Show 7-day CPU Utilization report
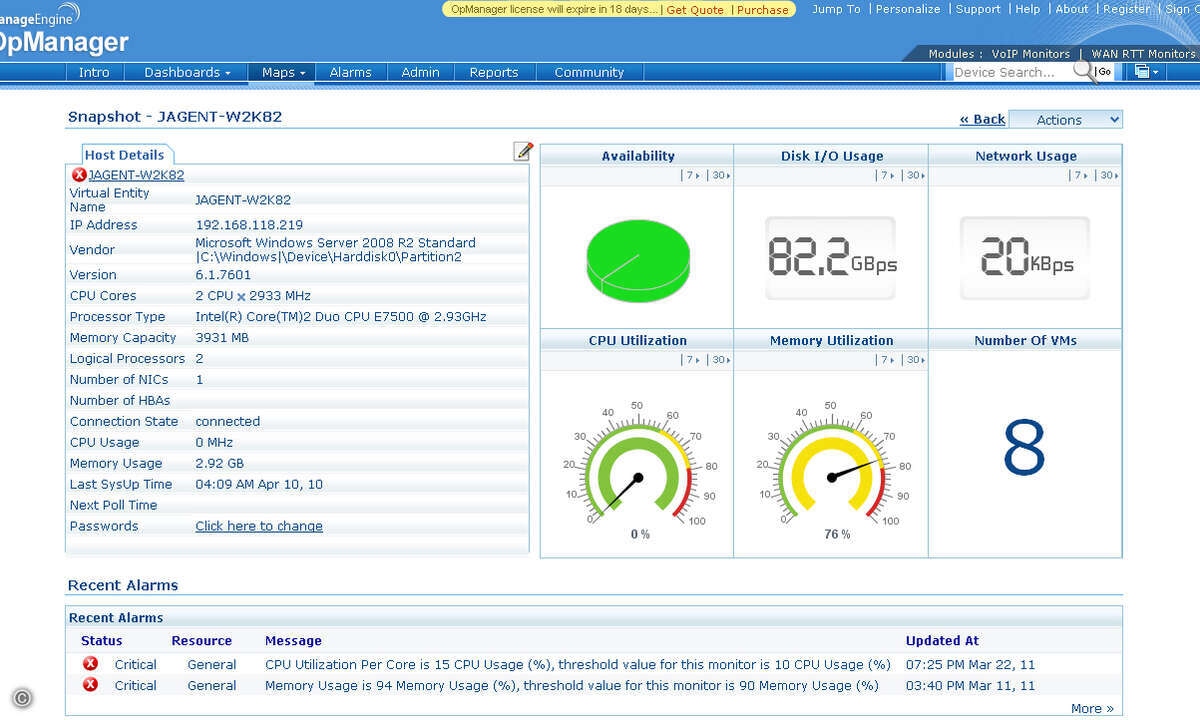 tap(690, 360)
